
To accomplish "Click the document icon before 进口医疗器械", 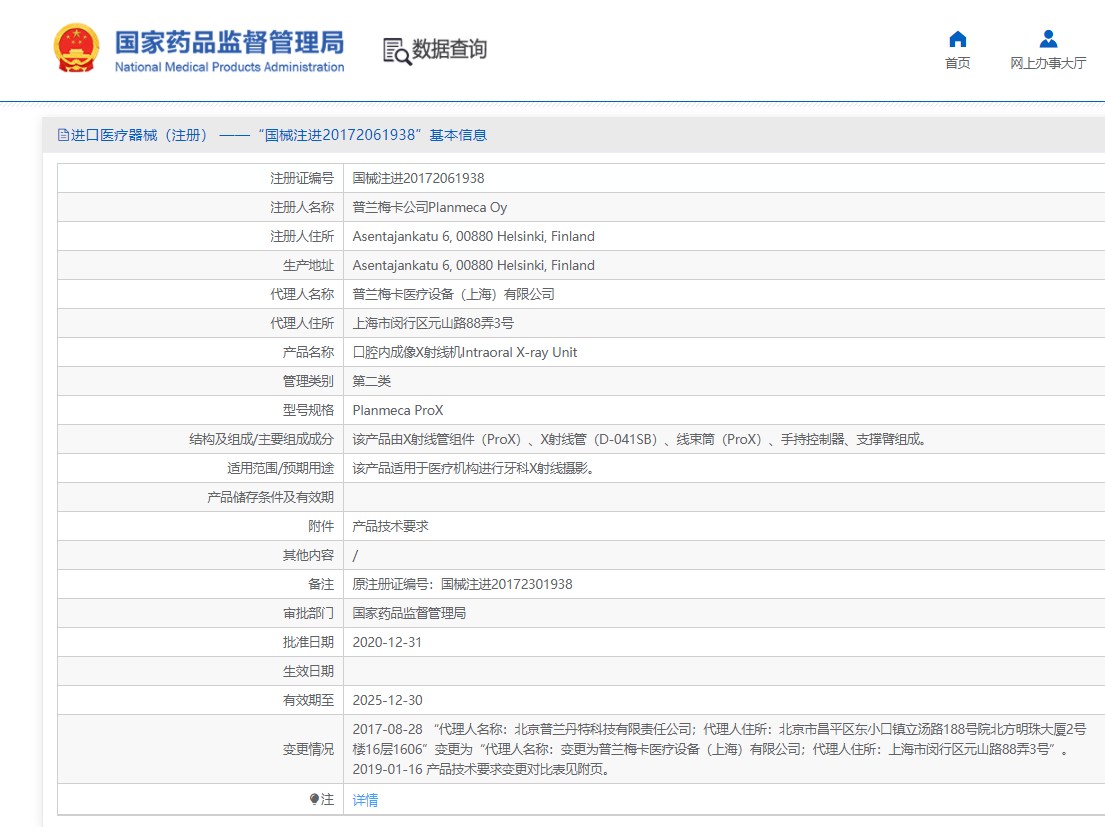I will (x=63, y=135).
